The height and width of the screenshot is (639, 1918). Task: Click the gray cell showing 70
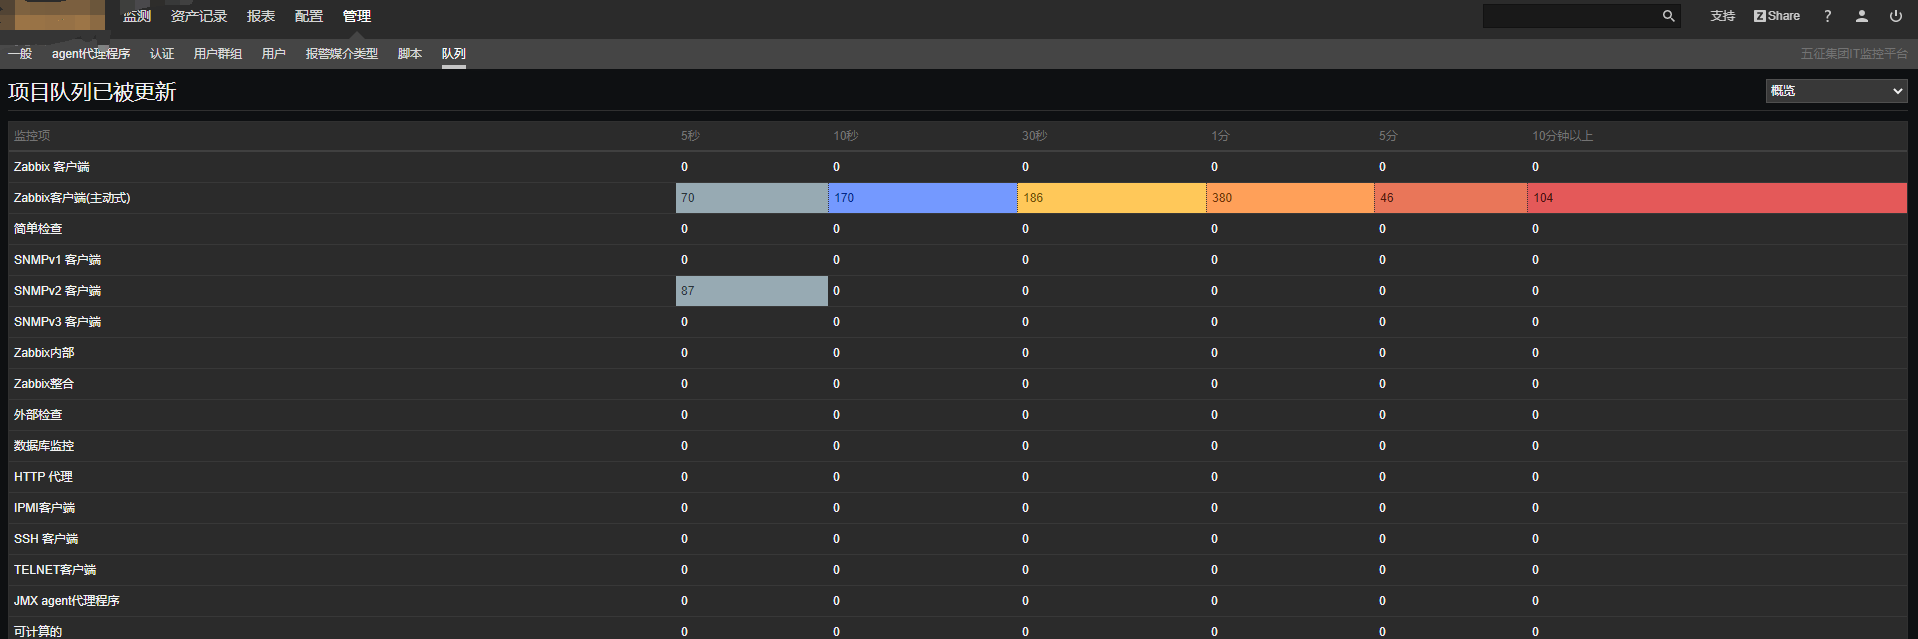point(752,198)
